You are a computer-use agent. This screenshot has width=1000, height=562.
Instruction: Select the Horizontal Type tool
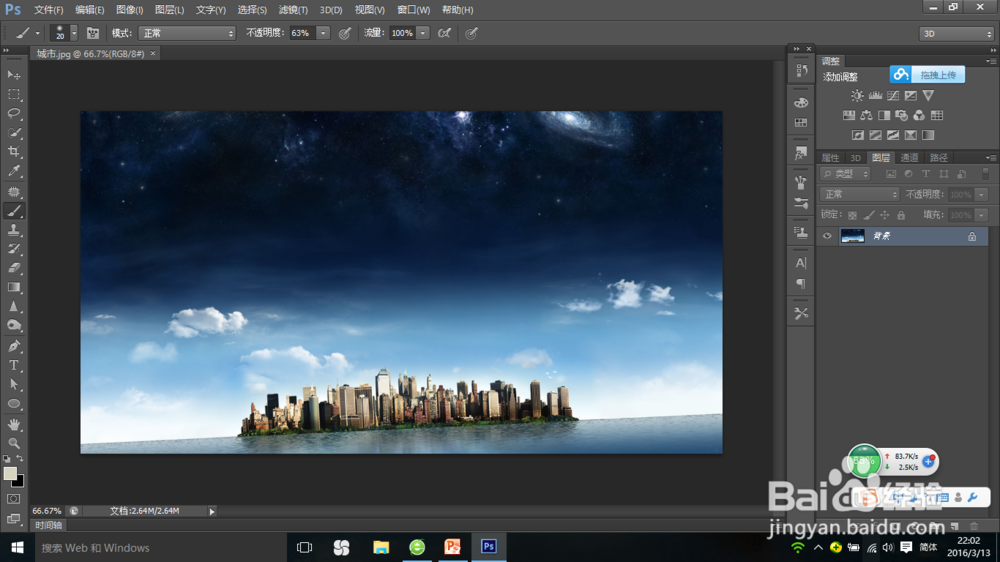tap(14, 366)
